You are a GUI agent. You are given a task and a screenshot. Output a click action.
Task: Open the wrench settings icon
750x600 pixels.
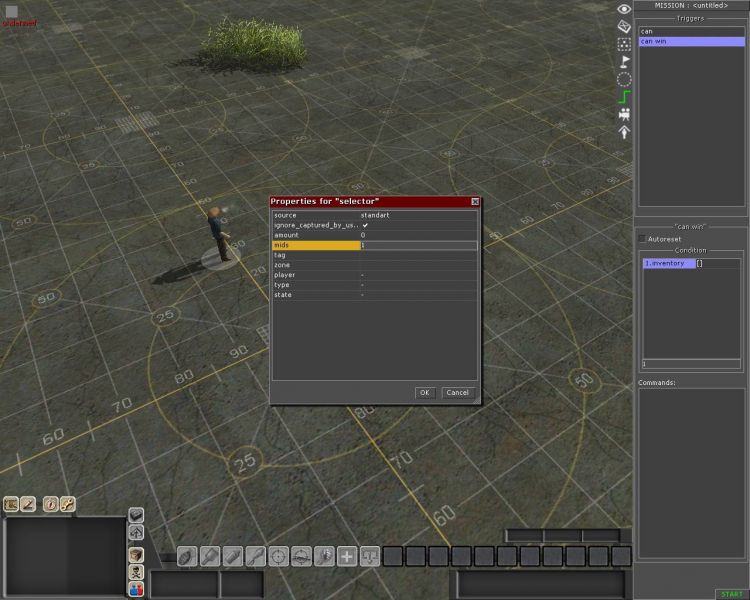tap(67, 504)
